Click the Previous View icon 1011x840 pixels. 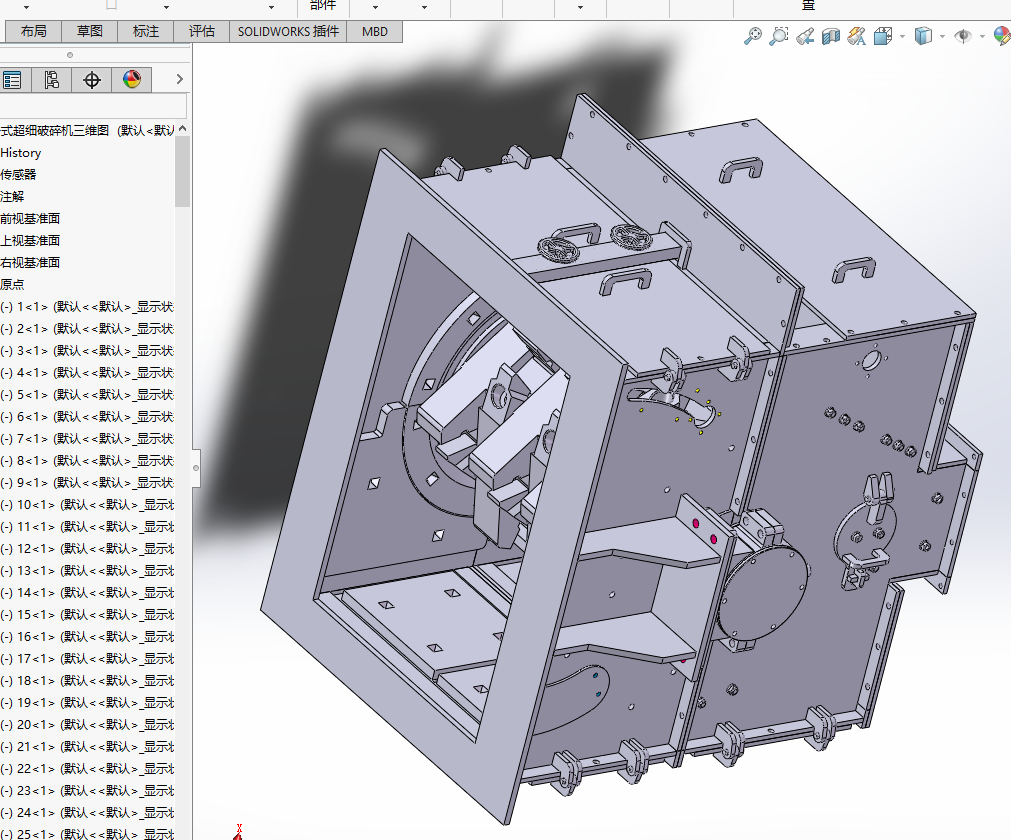click(x=805, y=36)
